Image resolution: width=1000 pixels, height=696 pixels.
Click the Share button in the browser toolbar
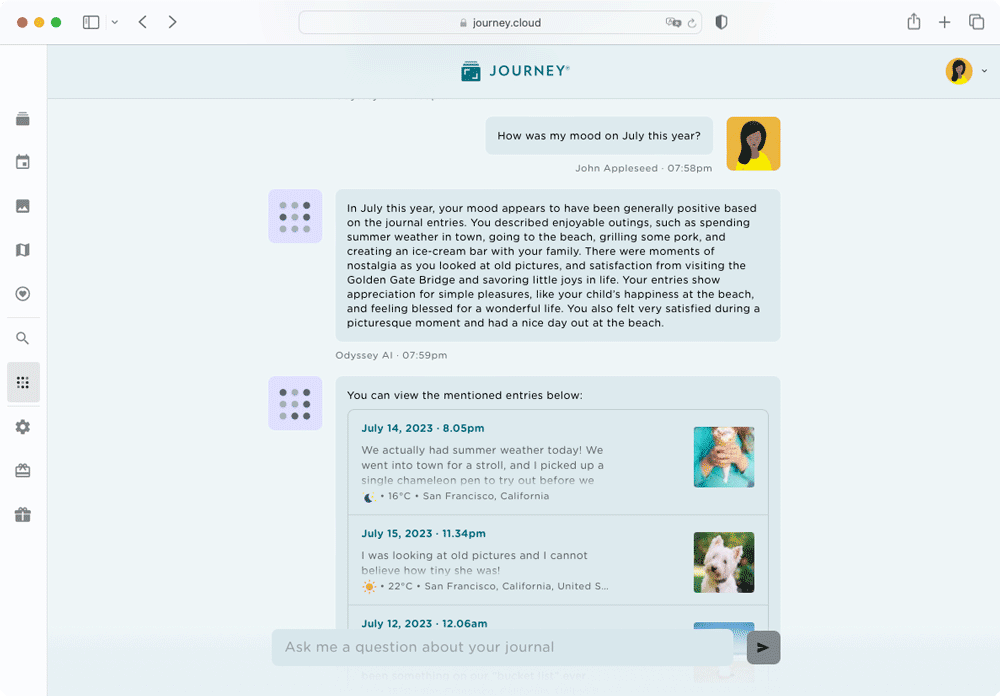(x=913, y=20)
